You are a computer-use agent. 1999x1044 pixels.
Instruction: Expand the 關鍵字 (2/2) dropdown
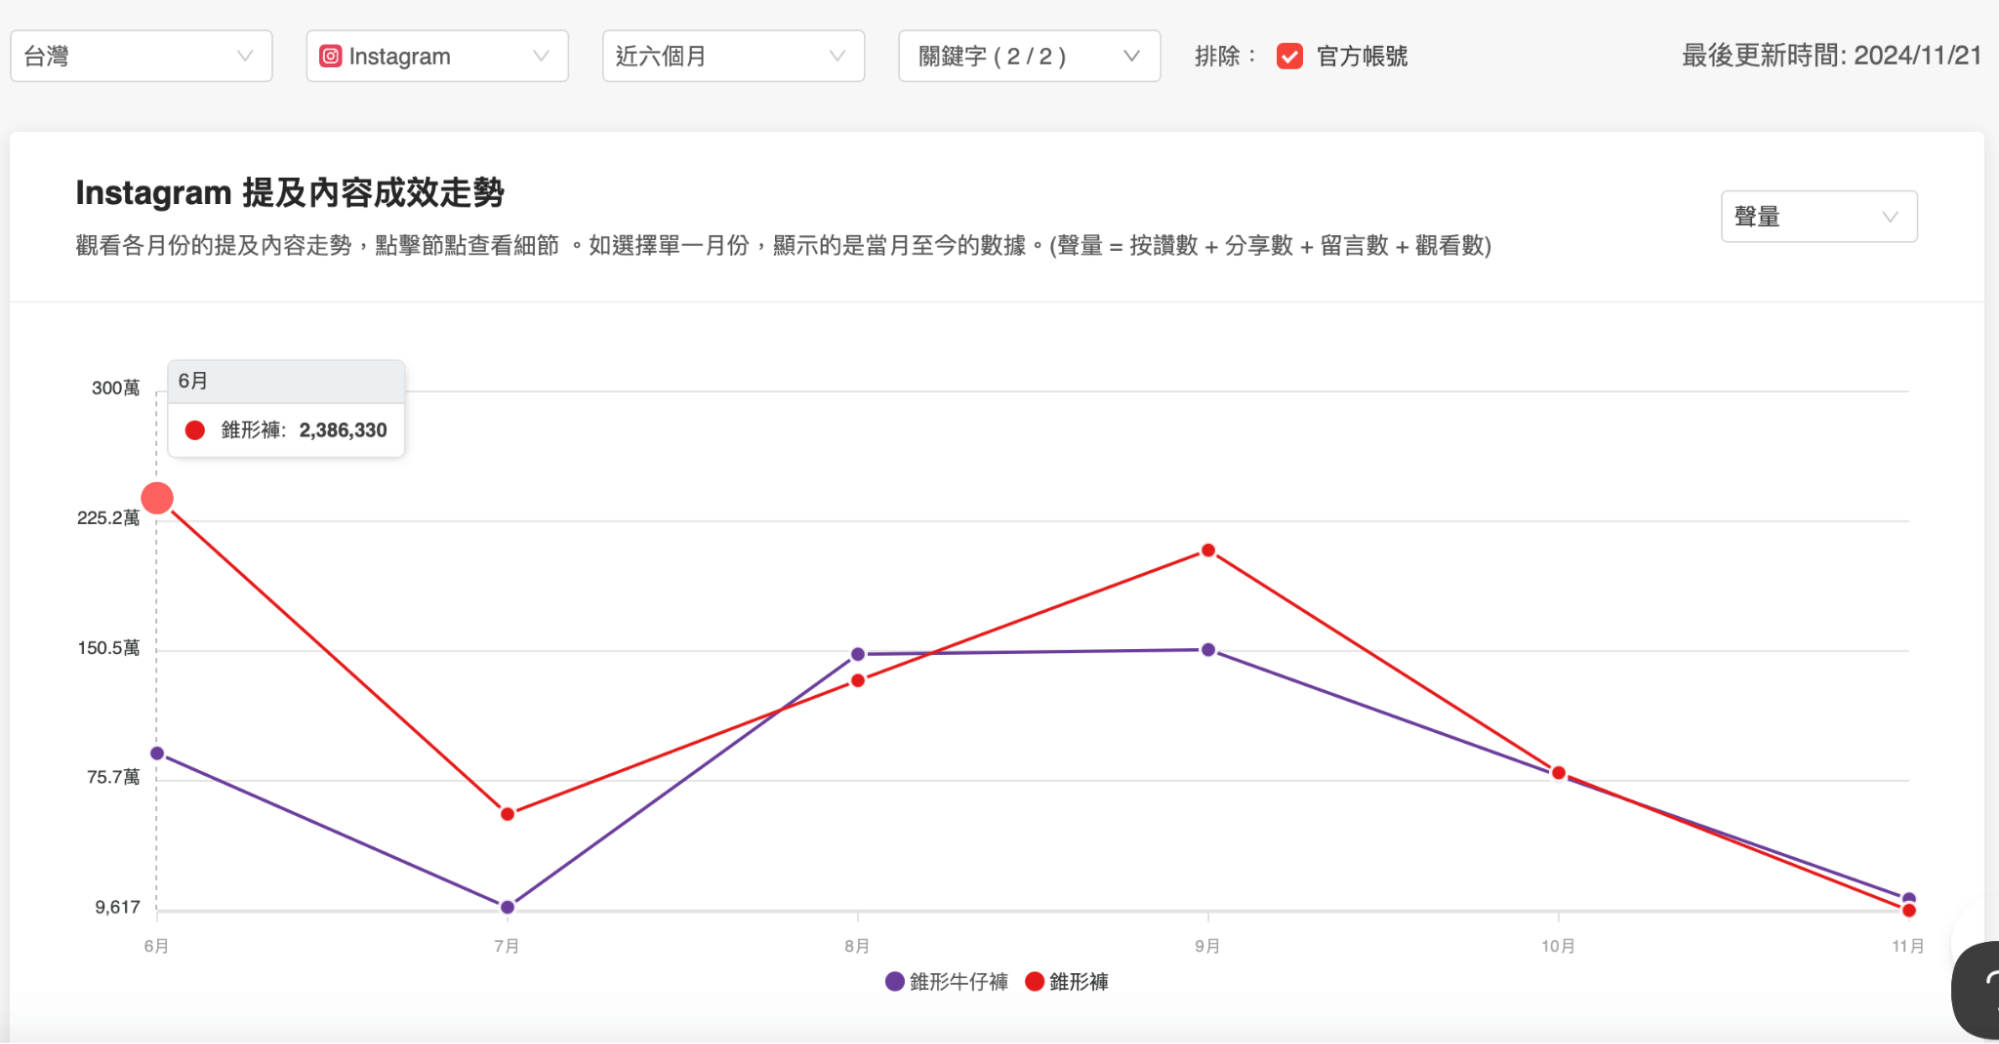click(1029, 56)
